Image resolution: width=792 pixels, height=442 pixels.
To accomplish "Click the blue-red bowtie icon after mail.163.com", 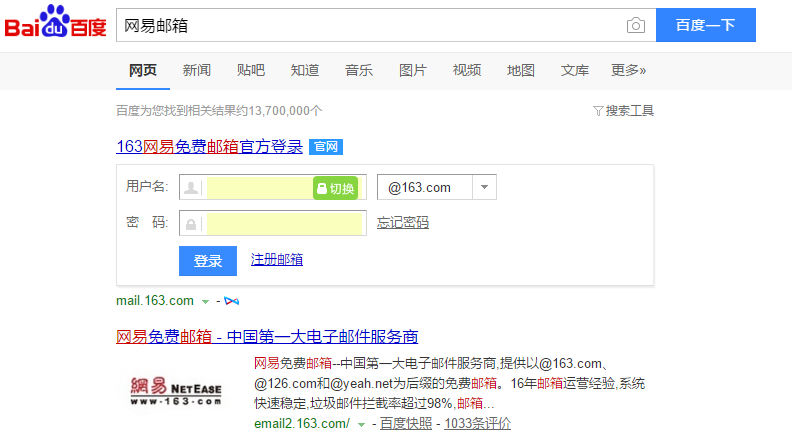I will [231, 301].
